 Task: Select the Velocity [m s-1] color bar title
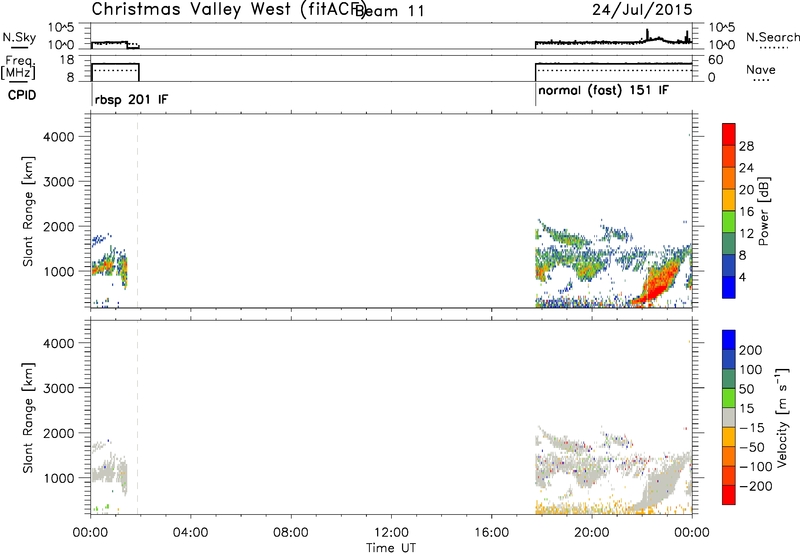pyautogui.click(x=782, y=417)
